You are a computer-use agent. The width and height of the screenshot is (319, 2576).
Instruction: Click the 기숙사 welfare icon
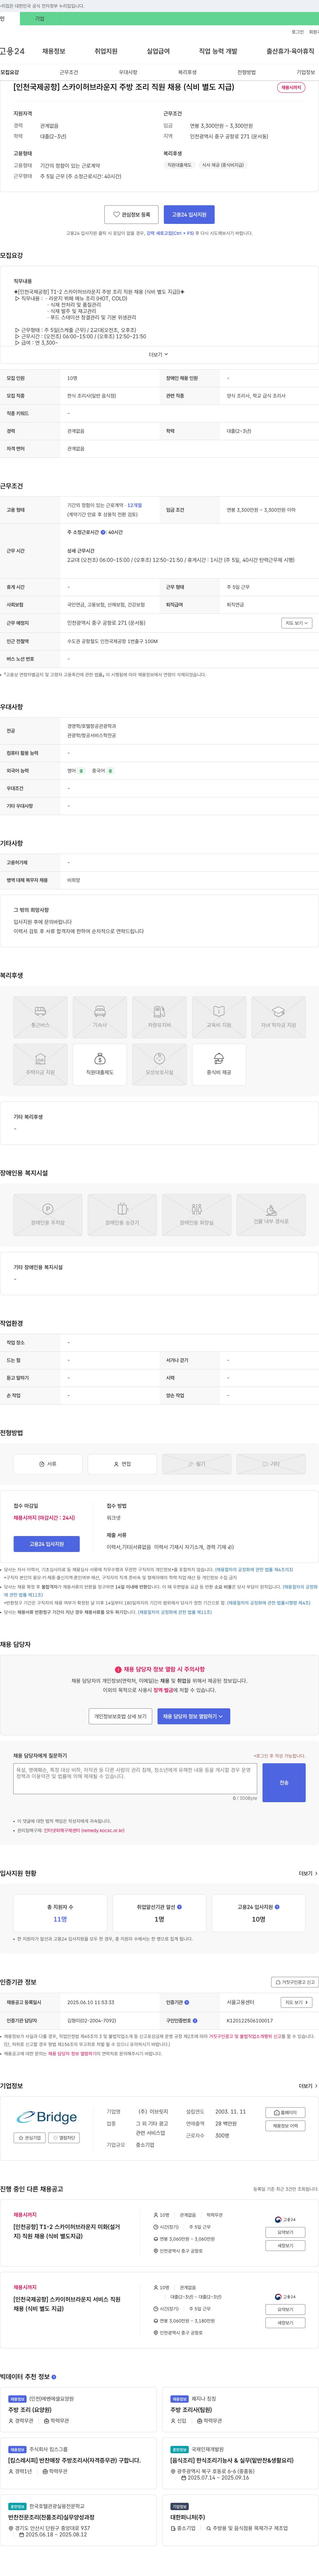point(100,1017)
